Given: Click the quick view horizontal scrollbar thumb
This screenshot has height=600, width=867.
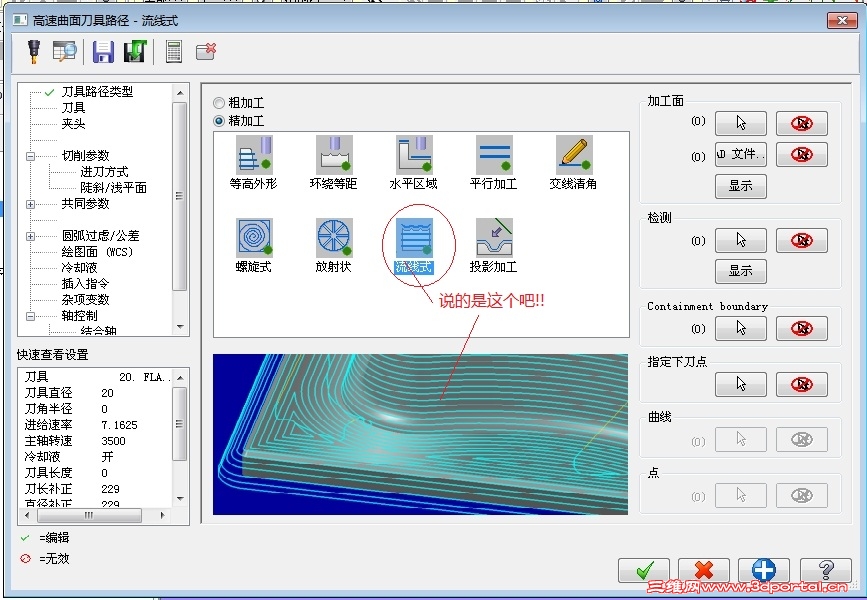Looking at the screenshot, I should [x=89, y=515].
